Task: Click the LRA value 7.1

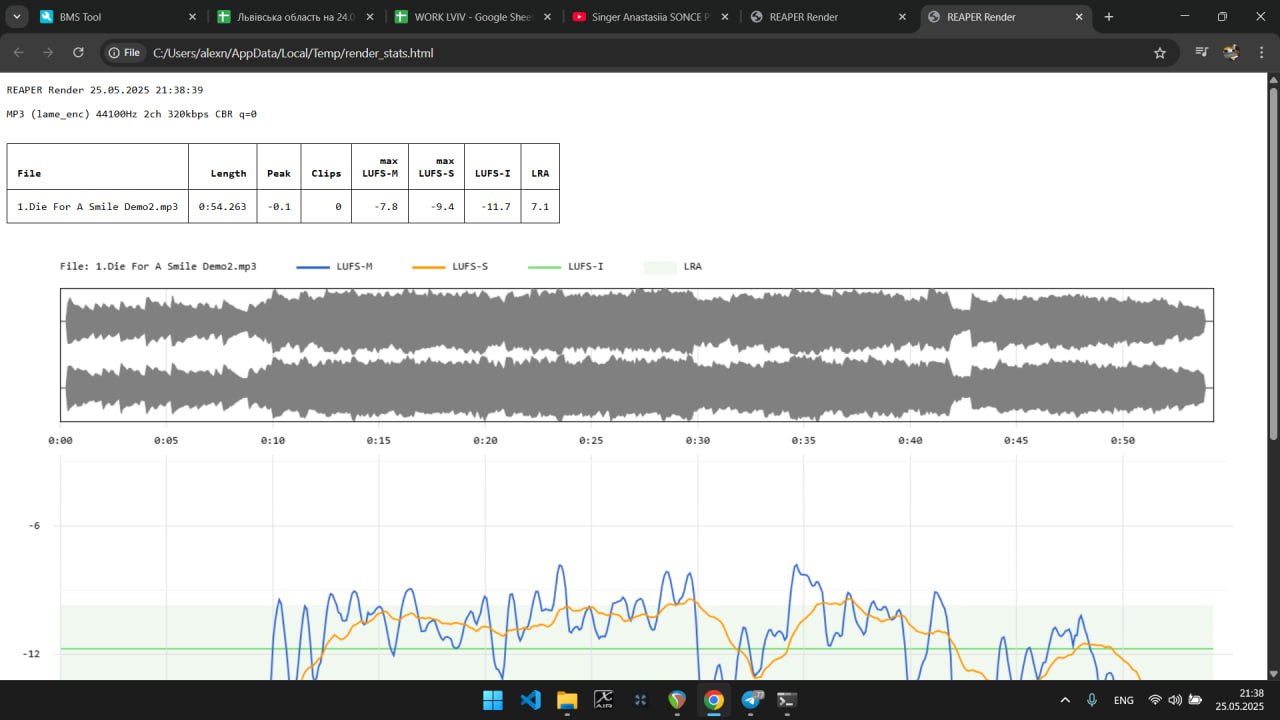Action: point(540,207)
